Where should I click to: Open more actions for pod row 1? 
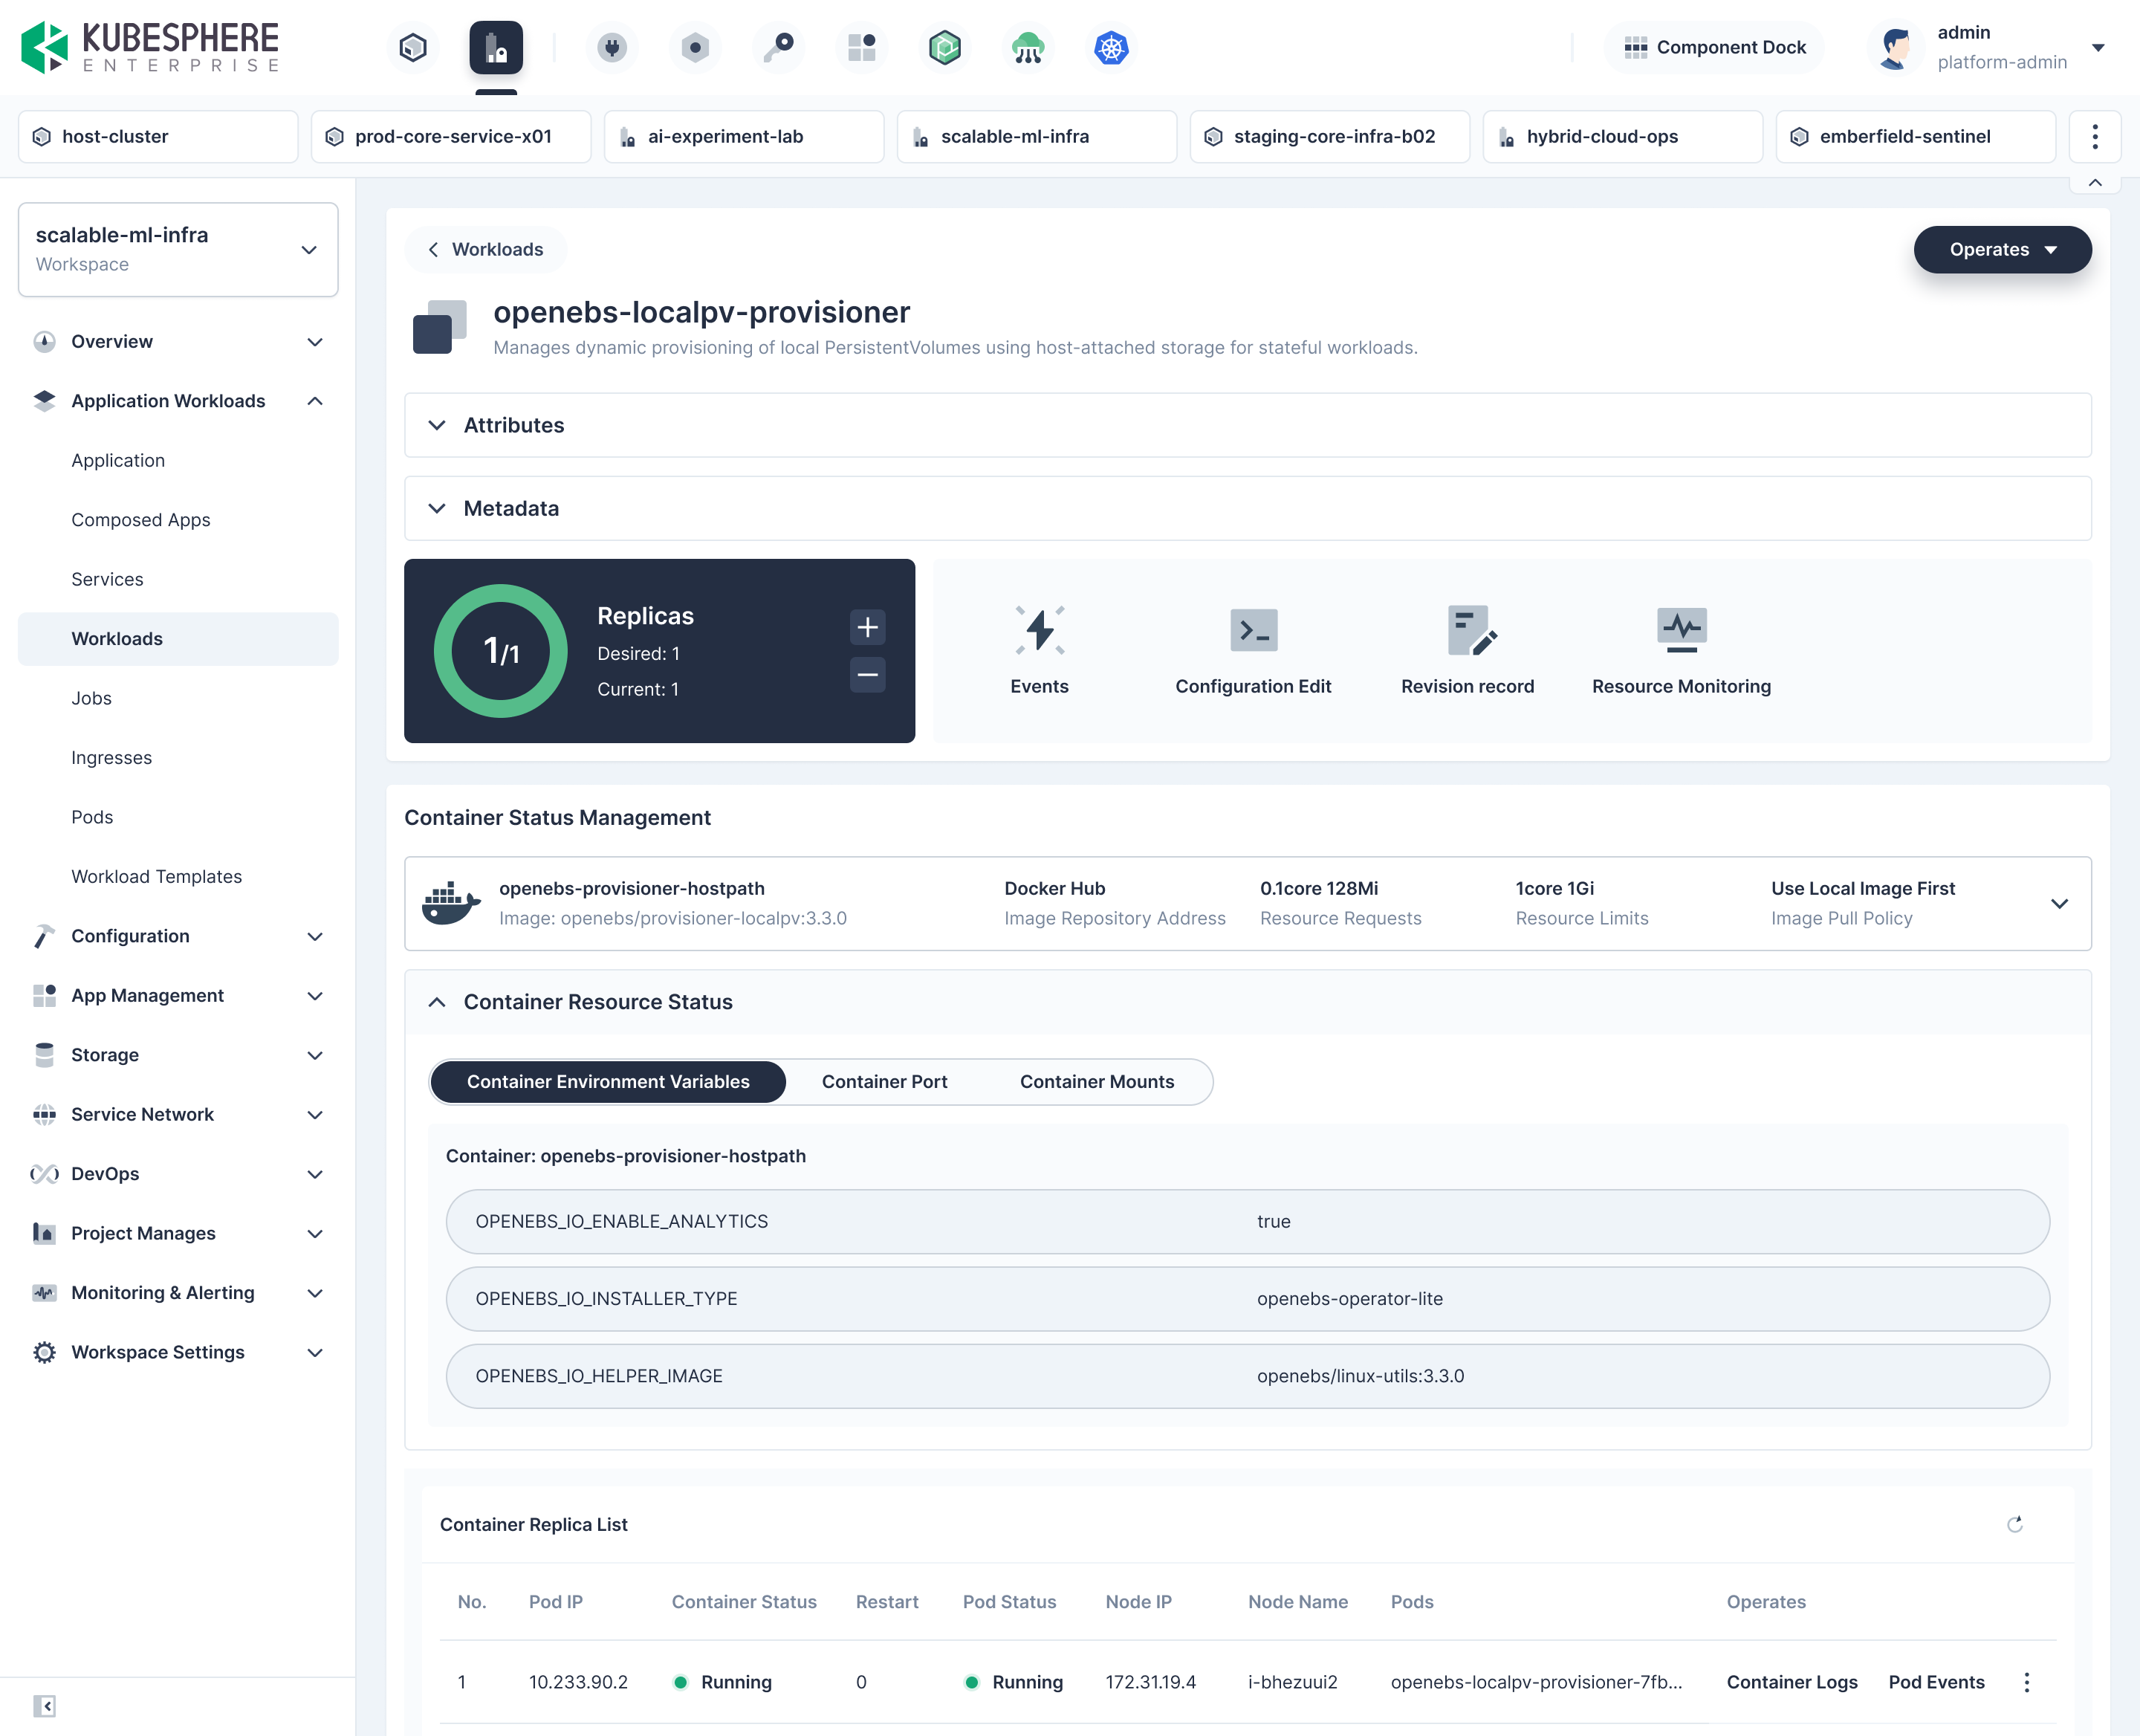coord(2027,1682)
